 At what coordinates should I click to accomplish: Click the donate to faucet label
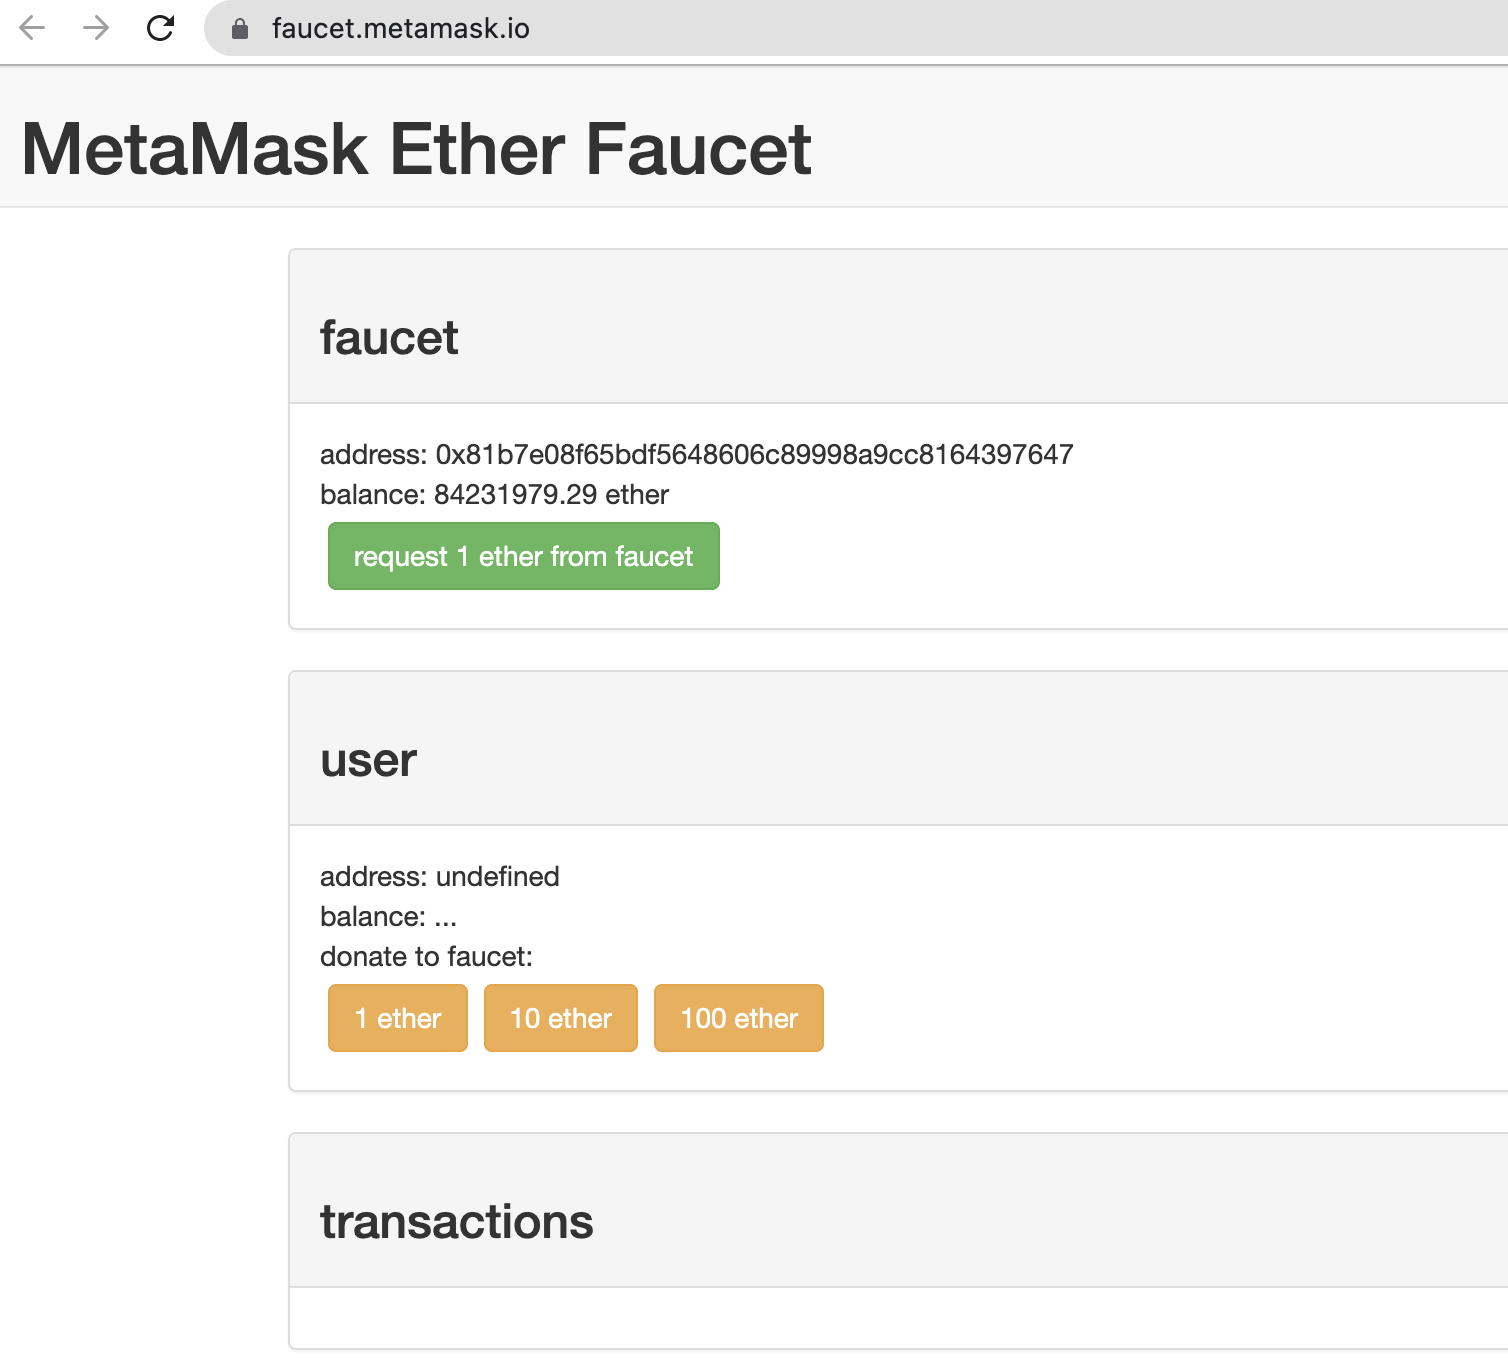point(426,957)
